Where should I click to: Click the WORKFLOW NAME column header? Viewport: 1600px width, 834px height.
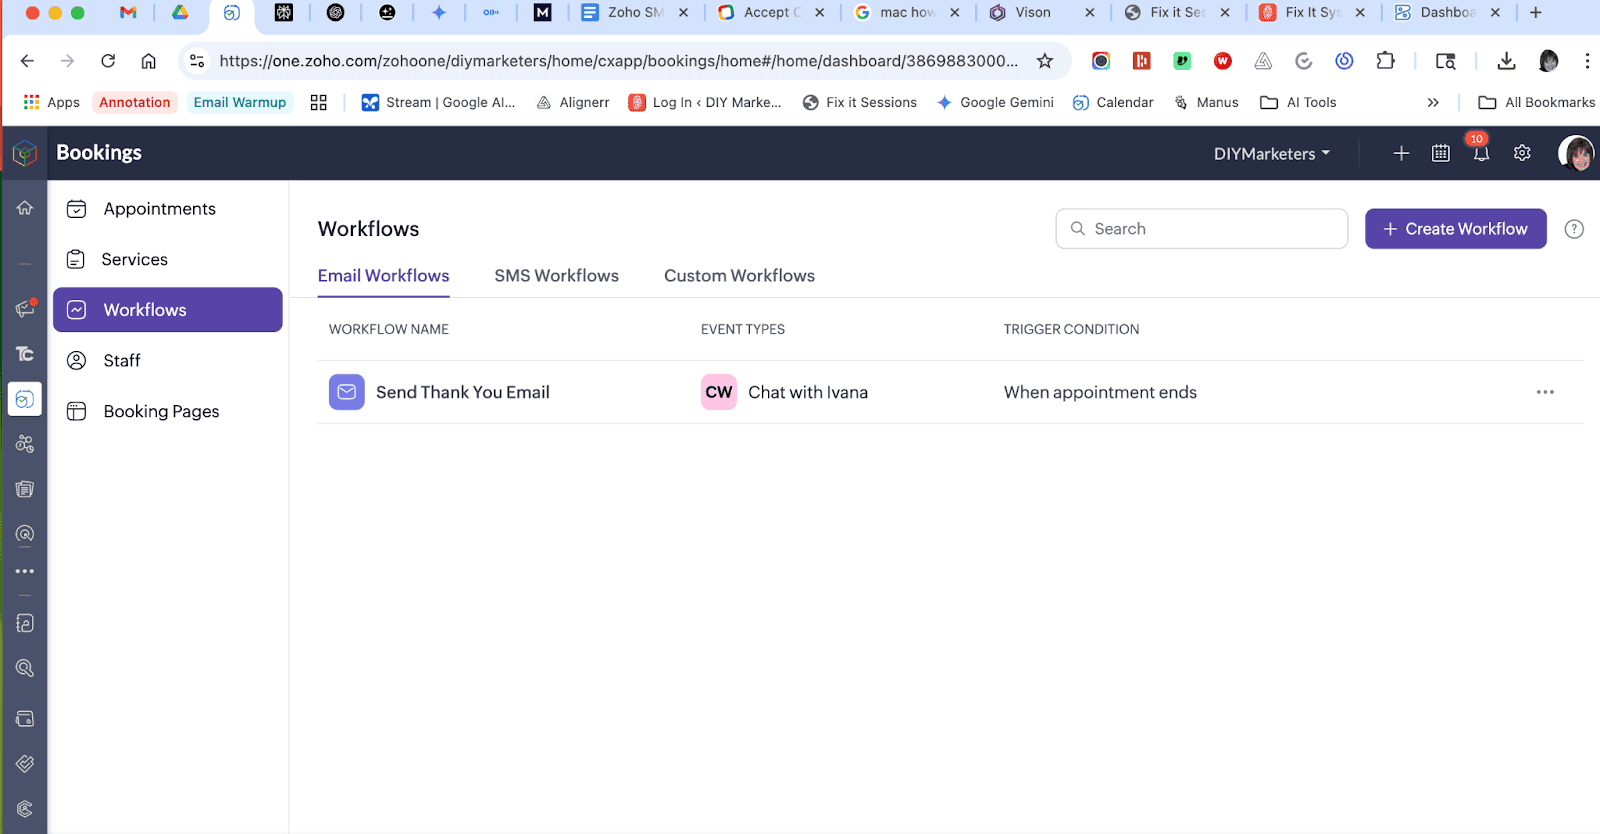coord(389,329)
